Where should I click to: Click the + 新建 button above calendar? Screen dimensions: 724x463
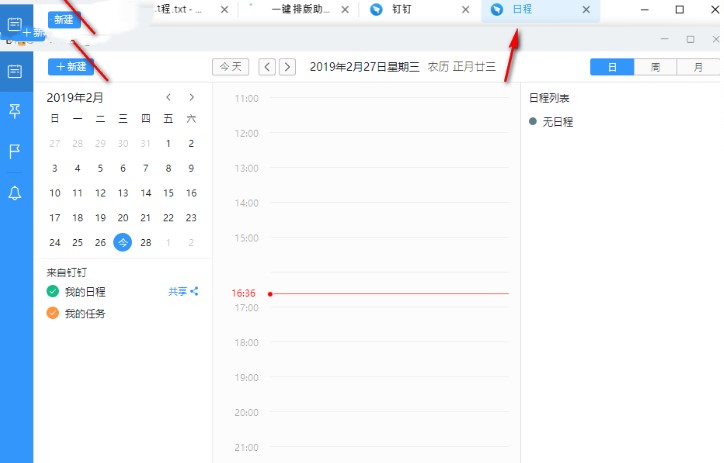(x=71, y=67)
